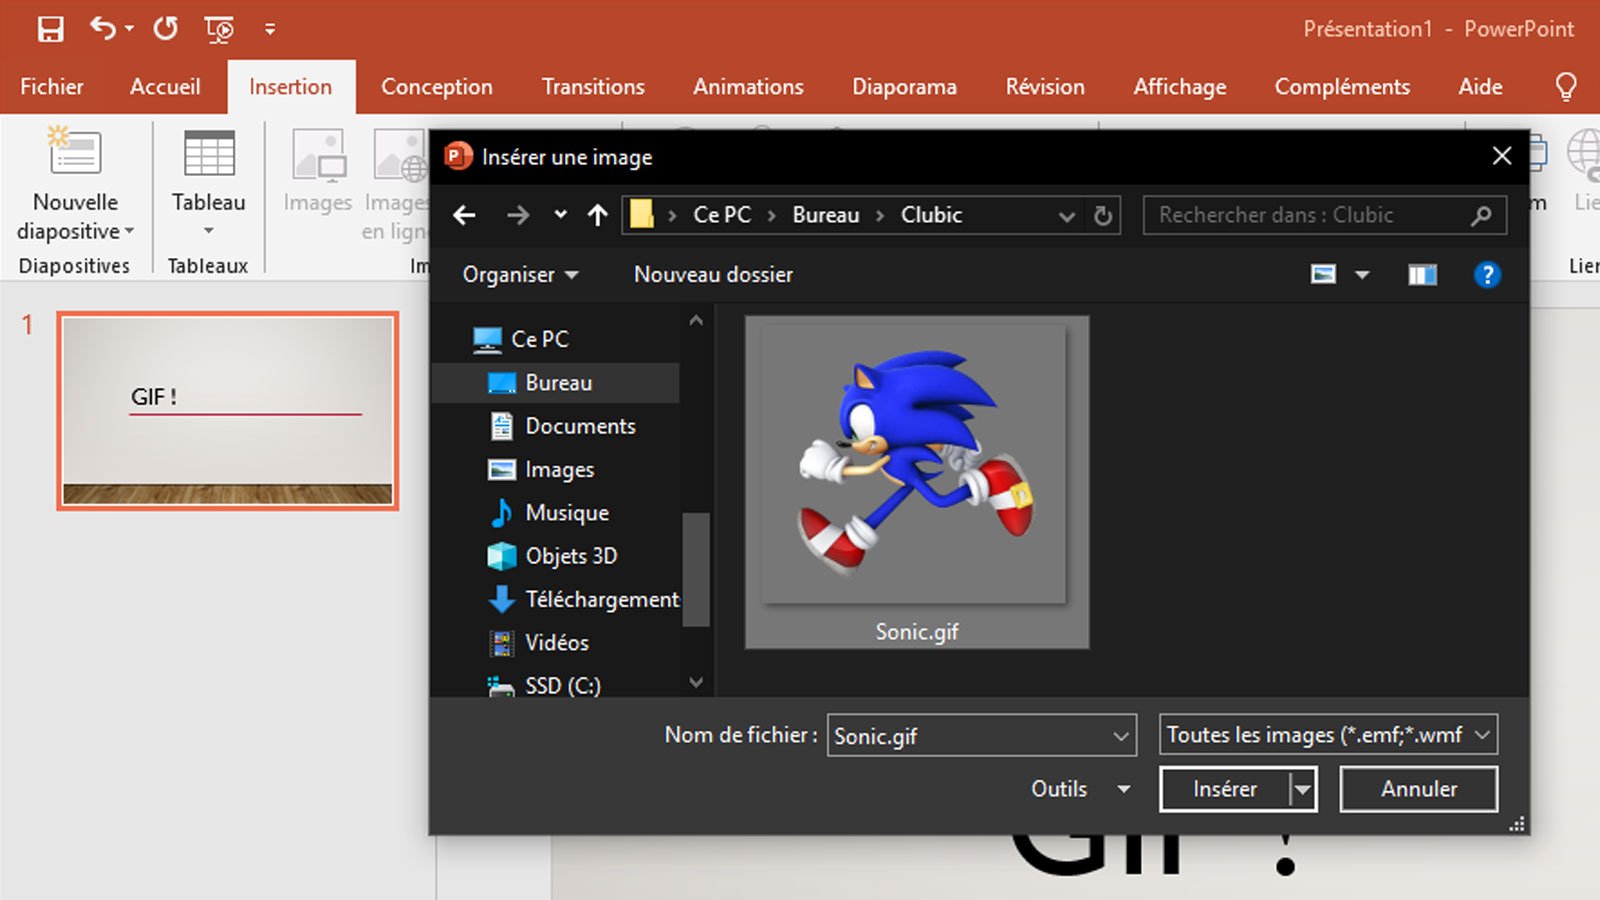Click the Rechercher dans Clubic search field
1600x900 pixels.
(x=1325, y=215)
